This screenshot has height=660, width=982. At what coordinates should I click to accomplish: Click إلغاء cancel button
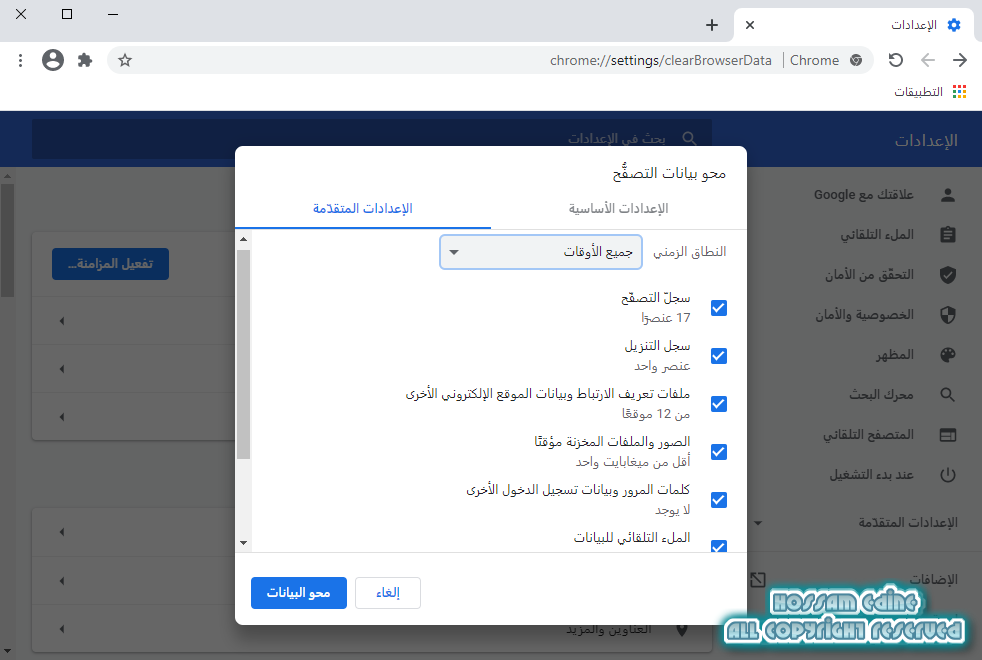coord(388,593)
